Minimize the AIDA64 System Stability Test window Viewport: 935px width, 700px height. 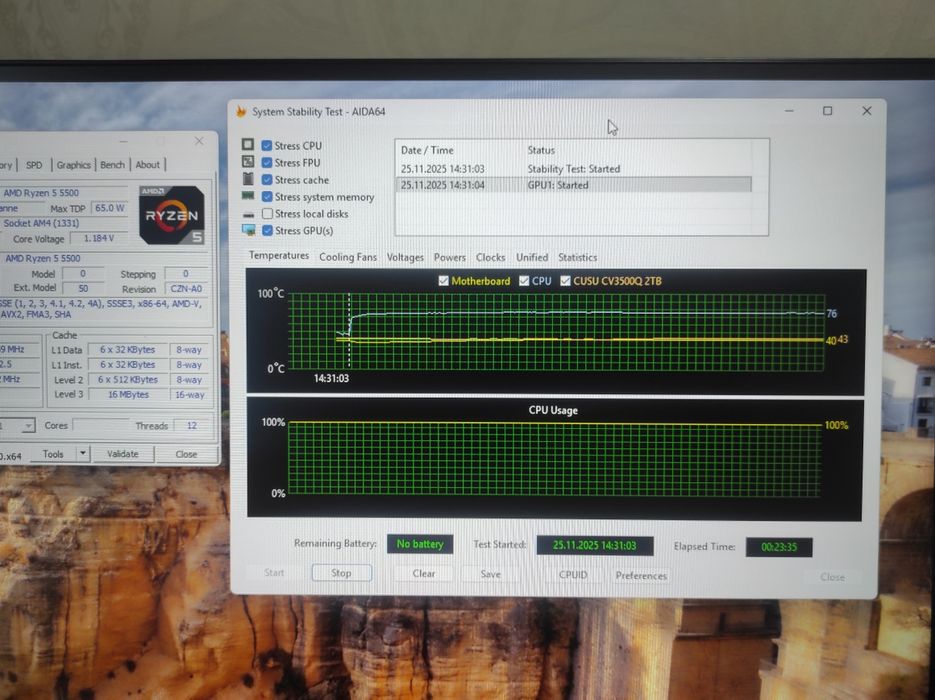[x=789, y=111]
